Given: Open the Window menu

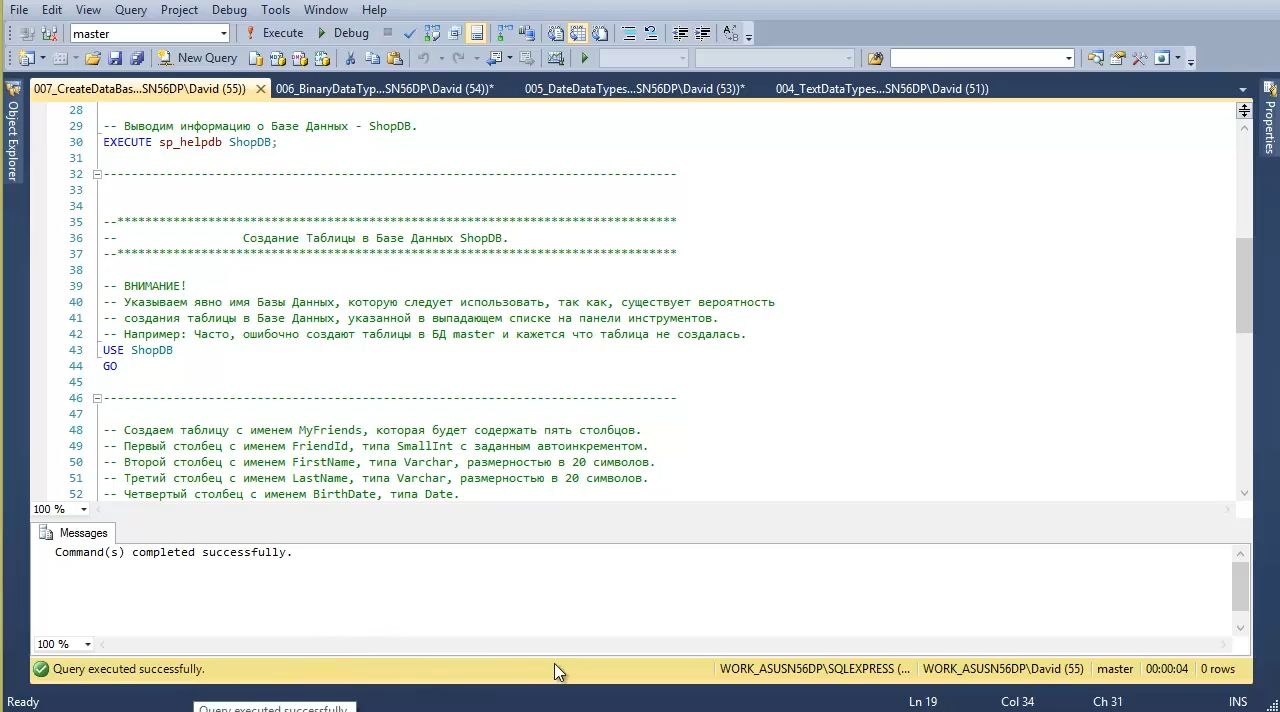Looking at the screenshot, I should pos(326,9).
